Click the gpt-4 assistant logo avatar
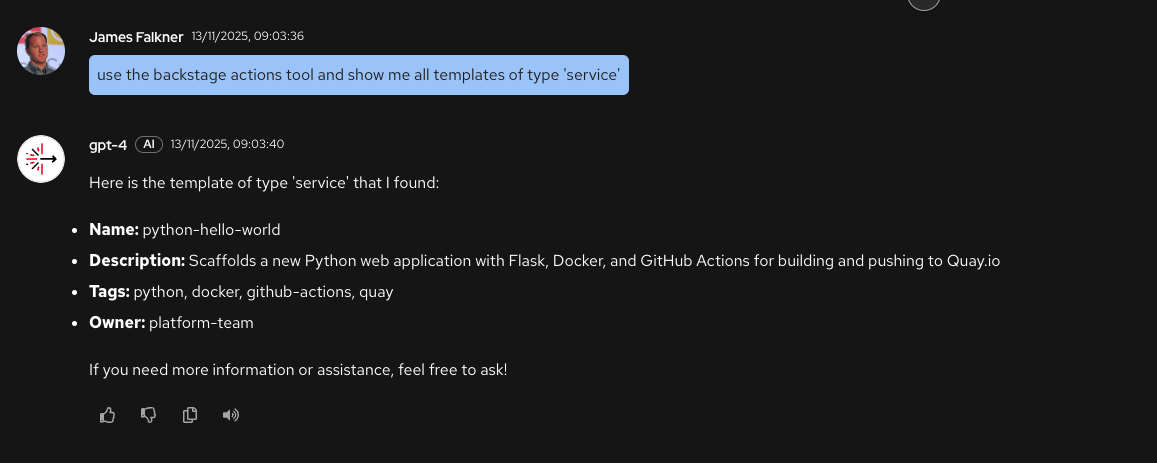The width and height of the screenshot is (1157, 463). click(41, 158)
